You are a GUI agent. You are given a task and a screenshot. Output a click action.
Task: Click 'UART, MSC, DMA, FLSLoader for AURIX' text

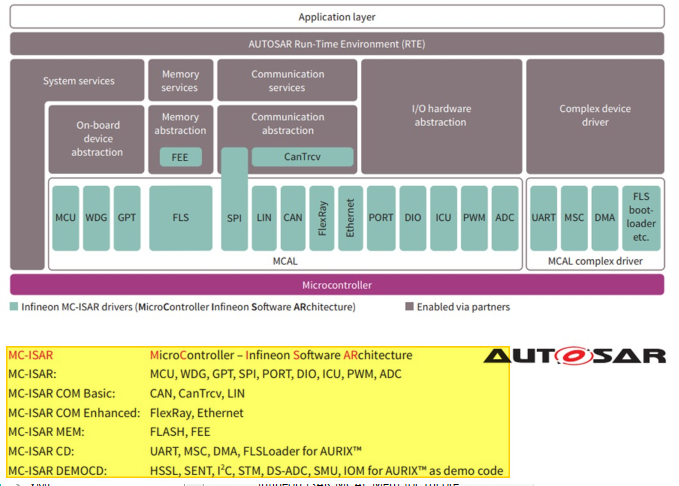255,451
